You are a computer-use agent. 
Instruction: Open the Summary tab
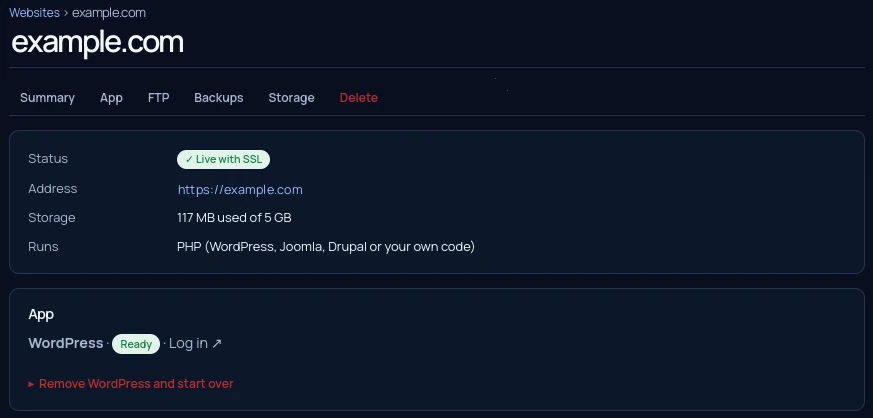coord(47,97)
